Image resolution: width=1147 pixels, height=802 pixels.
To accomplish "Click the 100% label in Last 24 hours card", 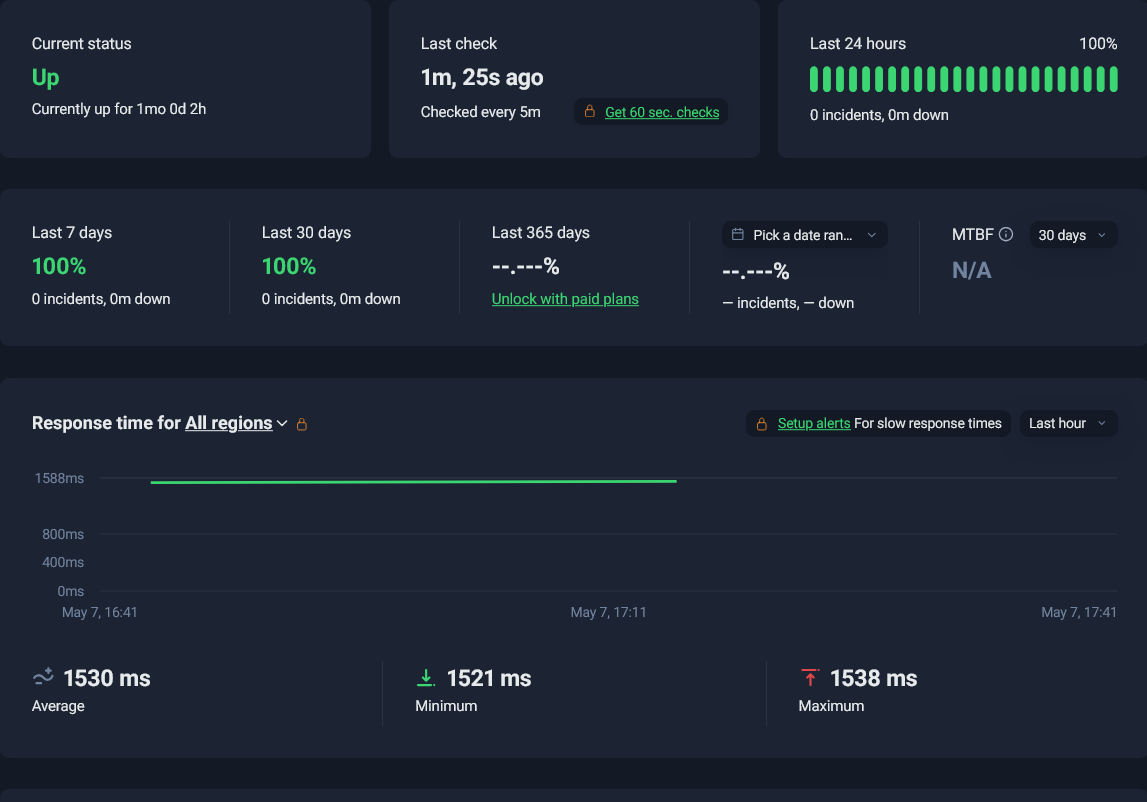I will (x=1098, y=43).
